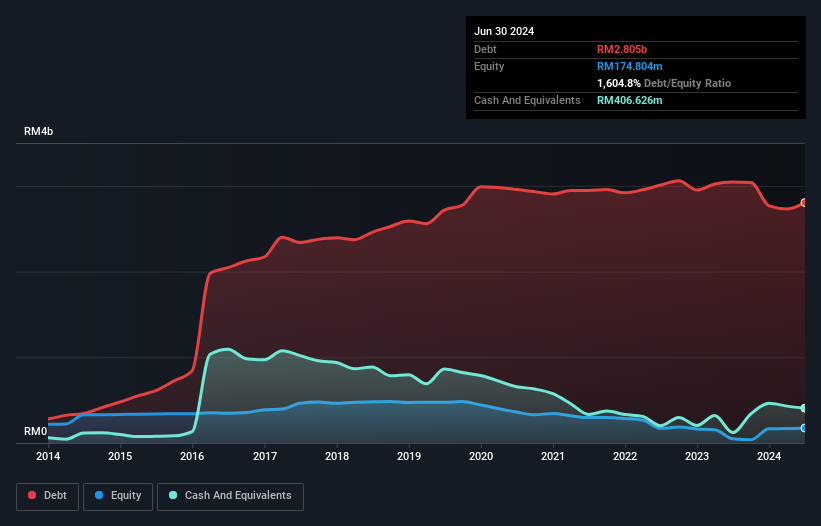Image resolution: width=821 pixels, height=526 pixels.
Task: Click the RM2.805b debt value
Action: tap(622, 49)
